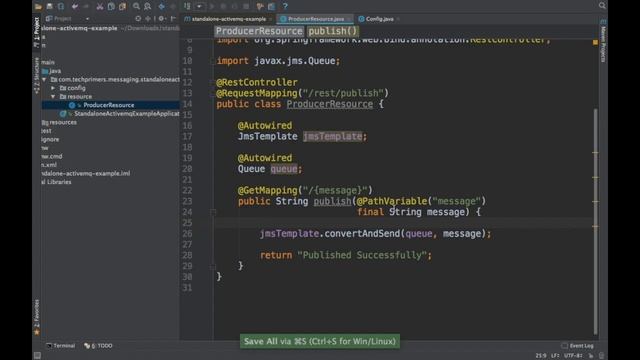
Task: Click the Build project icon
Action: (187, 6)
